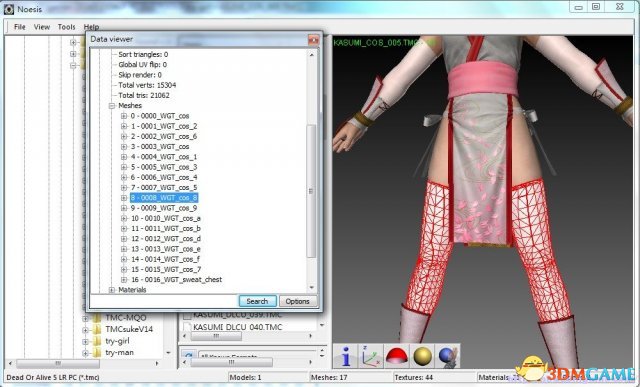Screen dimensions: 640x387
Task: Click the Data viewer search input field
Action: (x=164, y=301)
